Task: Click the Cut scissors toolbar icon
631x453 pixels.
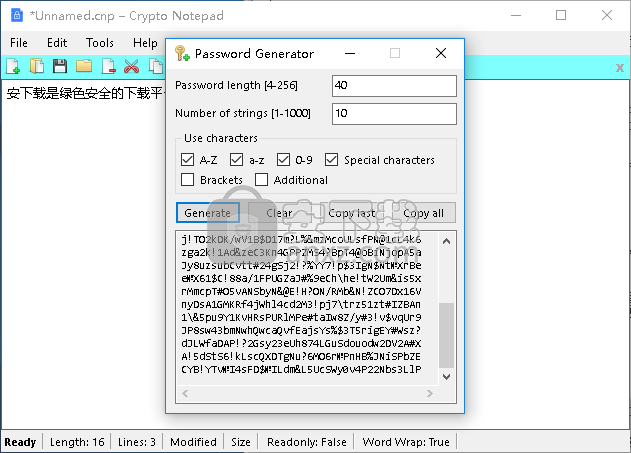Action: 132,66
